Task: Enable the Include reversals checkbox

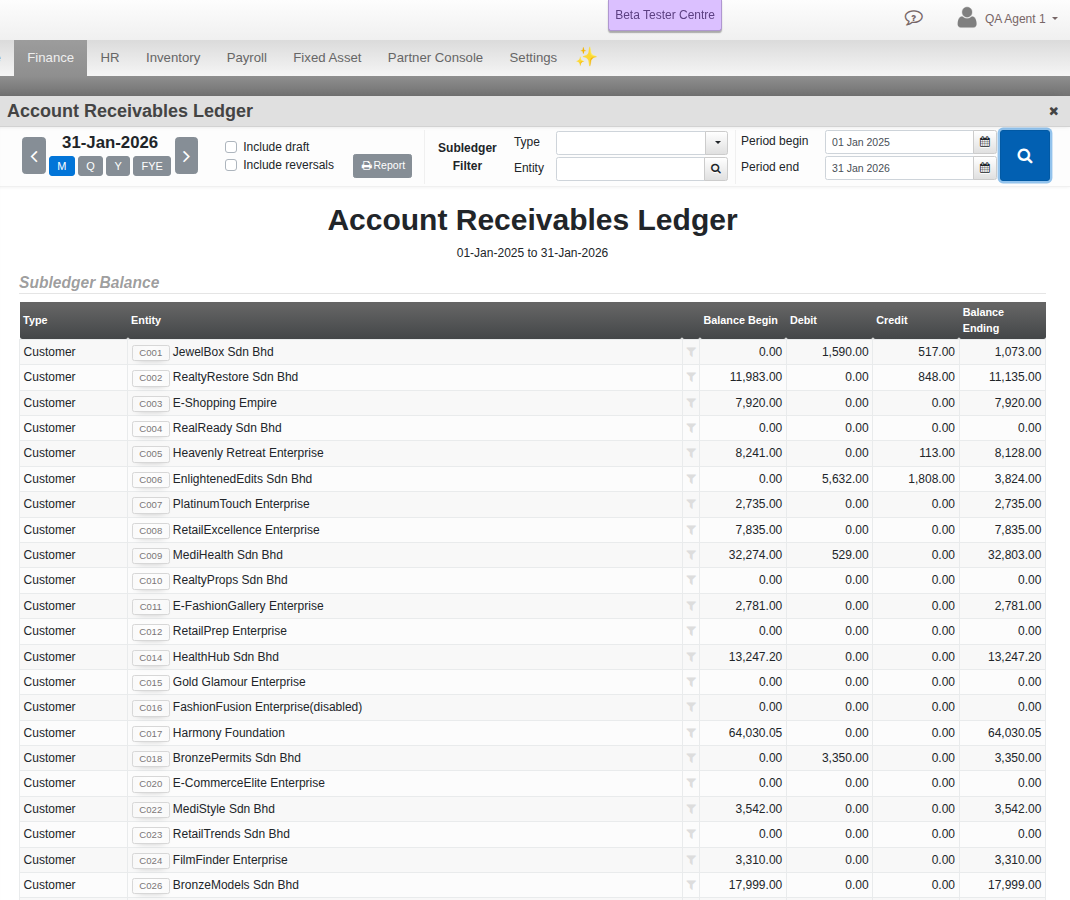Action: (x=231, y=165)
